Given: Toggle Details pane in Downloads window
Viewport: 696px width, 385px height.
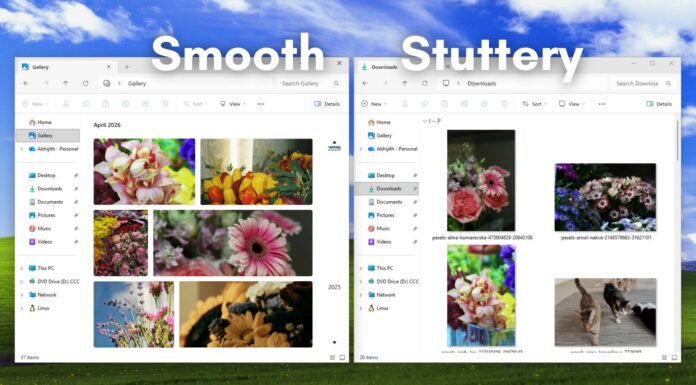Looking at the screenshot, I should (659, 104).
